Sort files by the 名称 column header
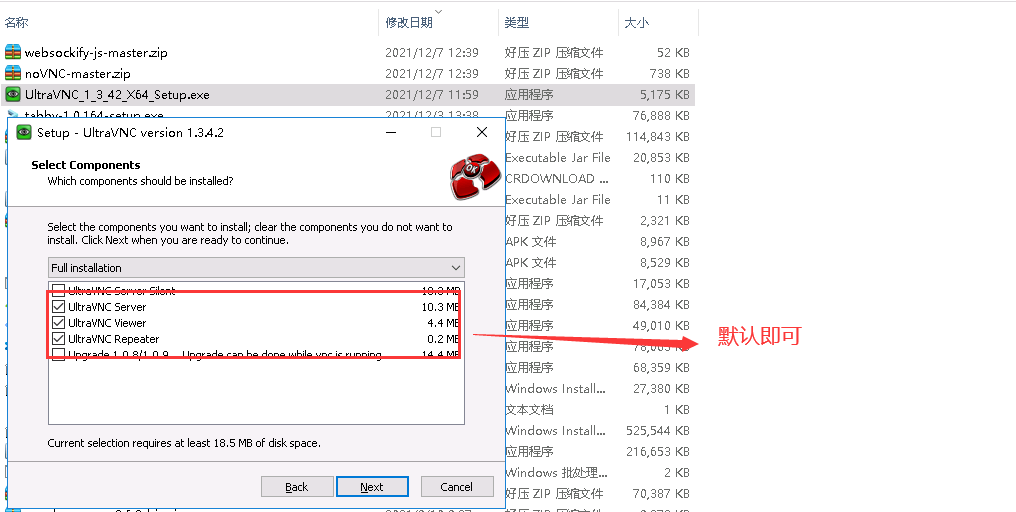This screenshot has width=1016, height=512. pyautogui.click(x=17, y=23)
